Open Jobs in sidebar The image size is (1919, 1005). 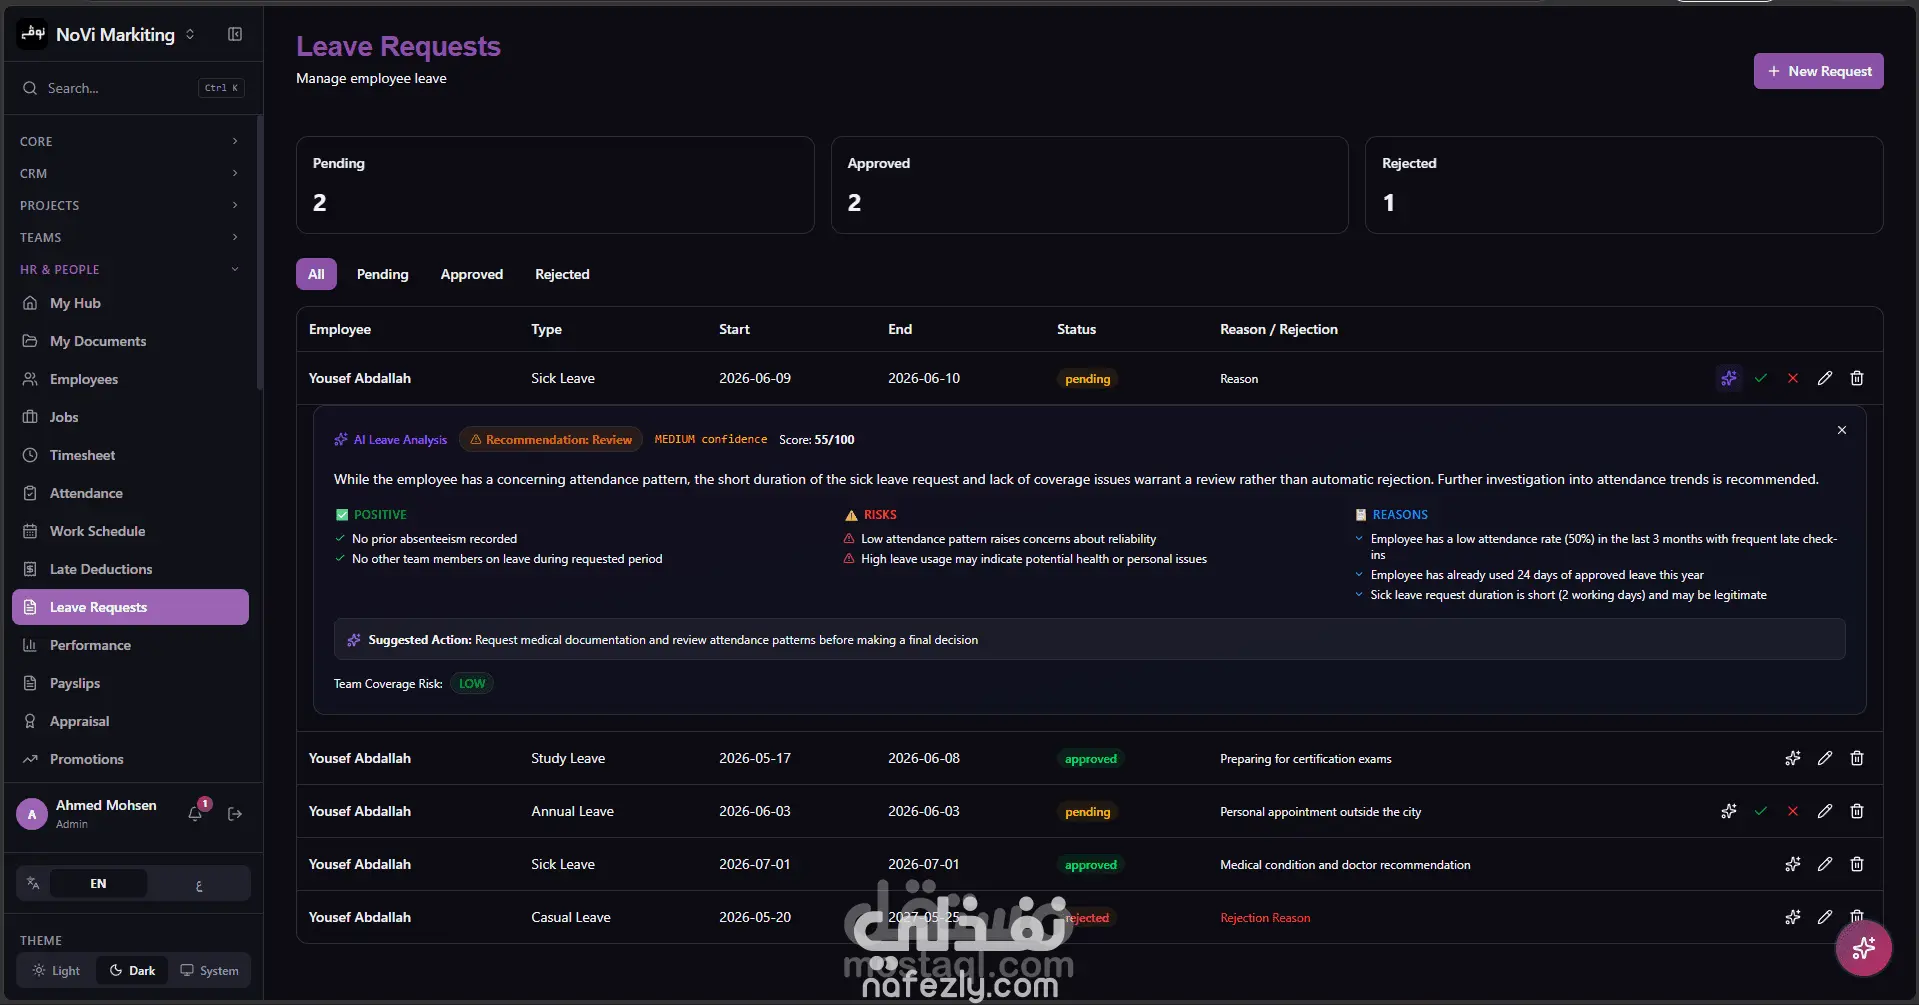coord(130,417)
